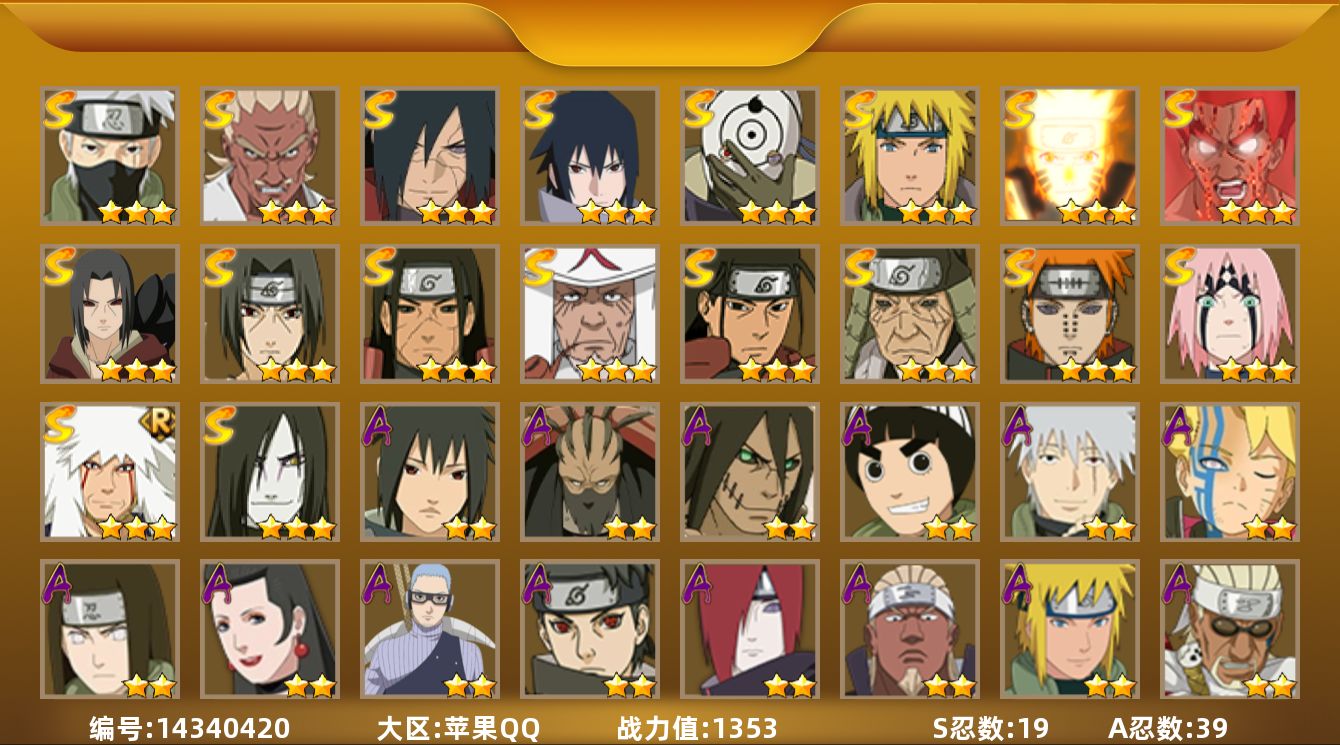1340x745 pixels.
Task: Open the woman with red earrings card
Action: click(x=270, y=629)
